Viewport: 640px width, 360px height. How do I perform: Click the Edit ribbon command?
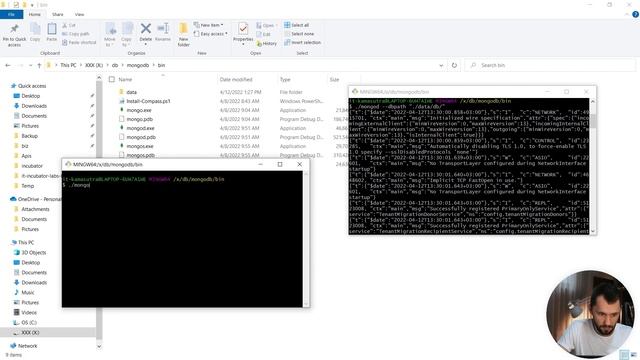click(264, 34)
